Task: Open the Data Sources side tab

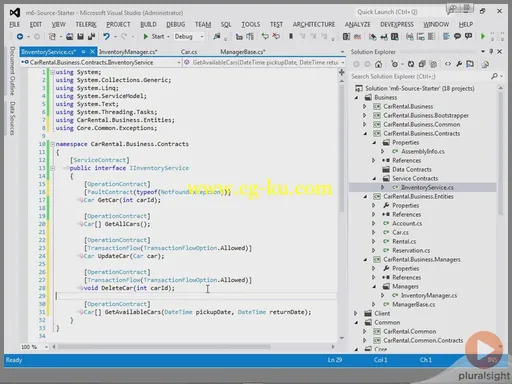Action: click(12, 118)
